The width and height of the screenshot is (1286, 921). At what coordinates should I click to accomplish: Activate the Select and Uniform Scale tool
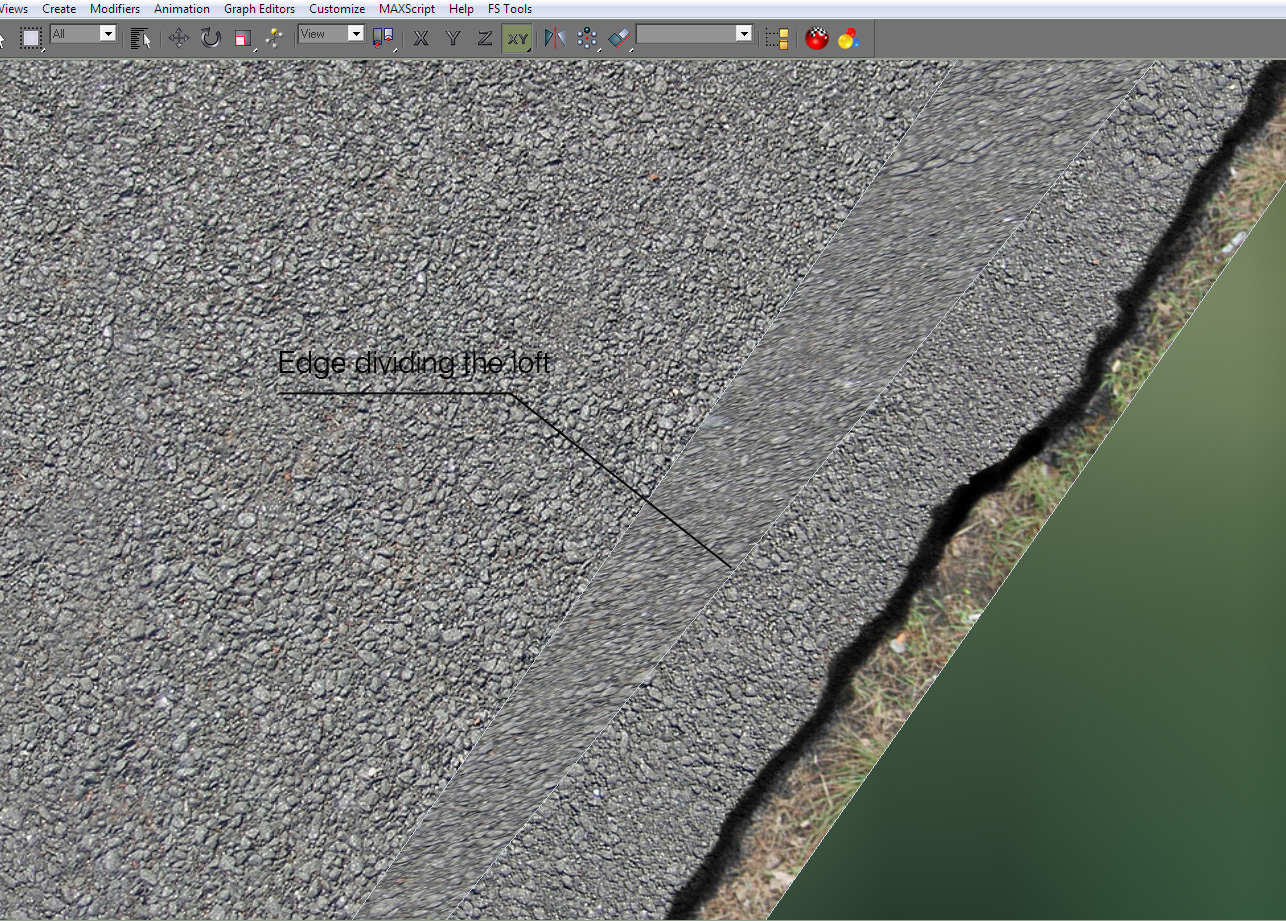pos(242,38)
